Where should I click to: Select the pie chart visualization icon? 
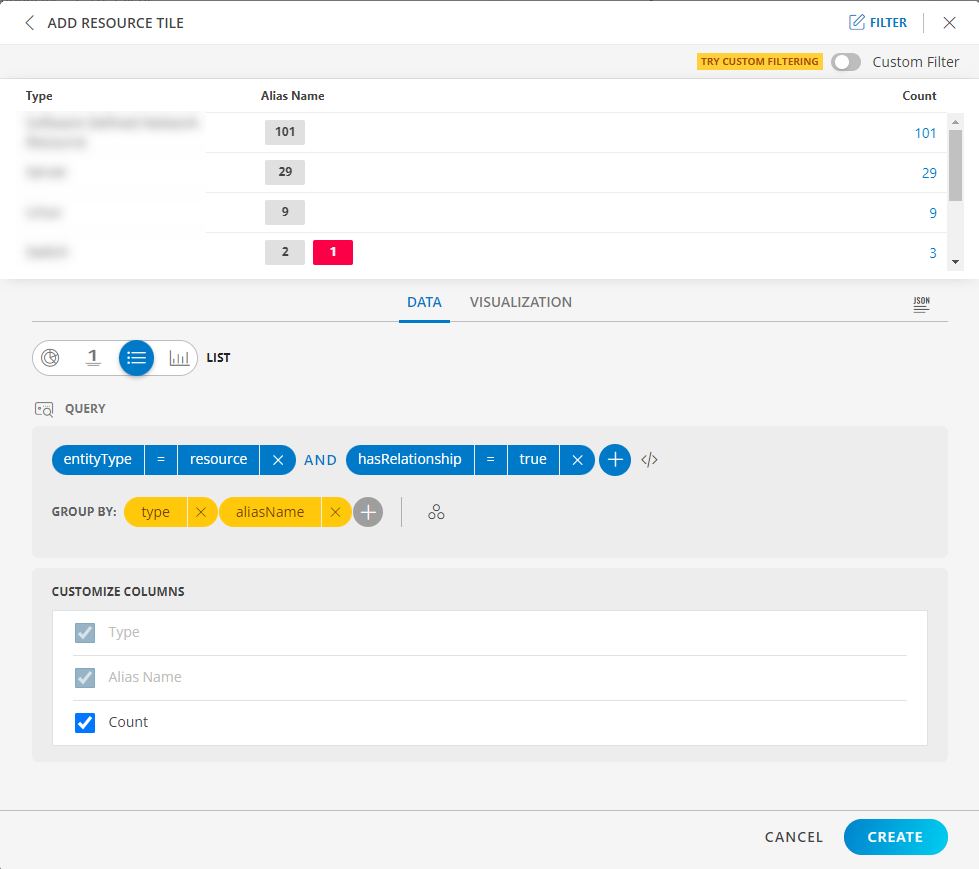(50, 357)
